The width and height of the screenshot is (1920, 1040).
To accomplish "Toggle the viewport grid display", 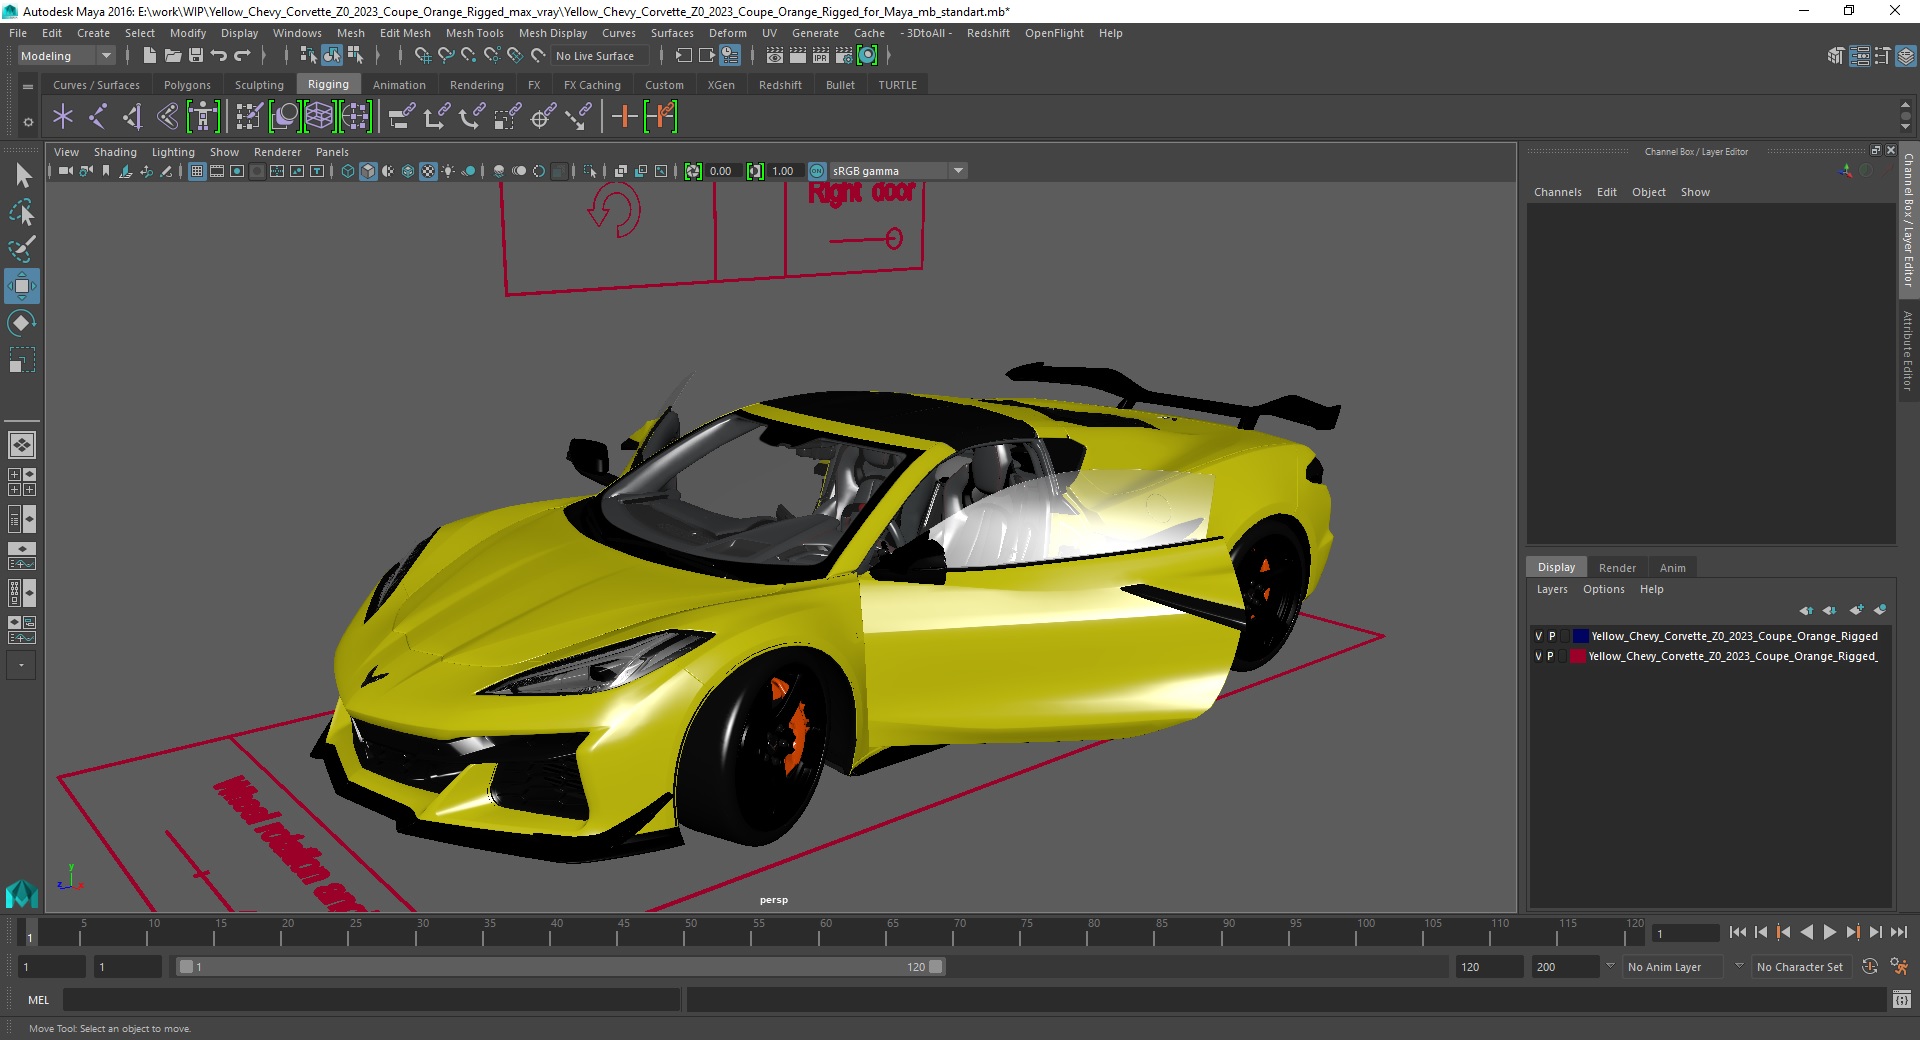I will point(197,171).
